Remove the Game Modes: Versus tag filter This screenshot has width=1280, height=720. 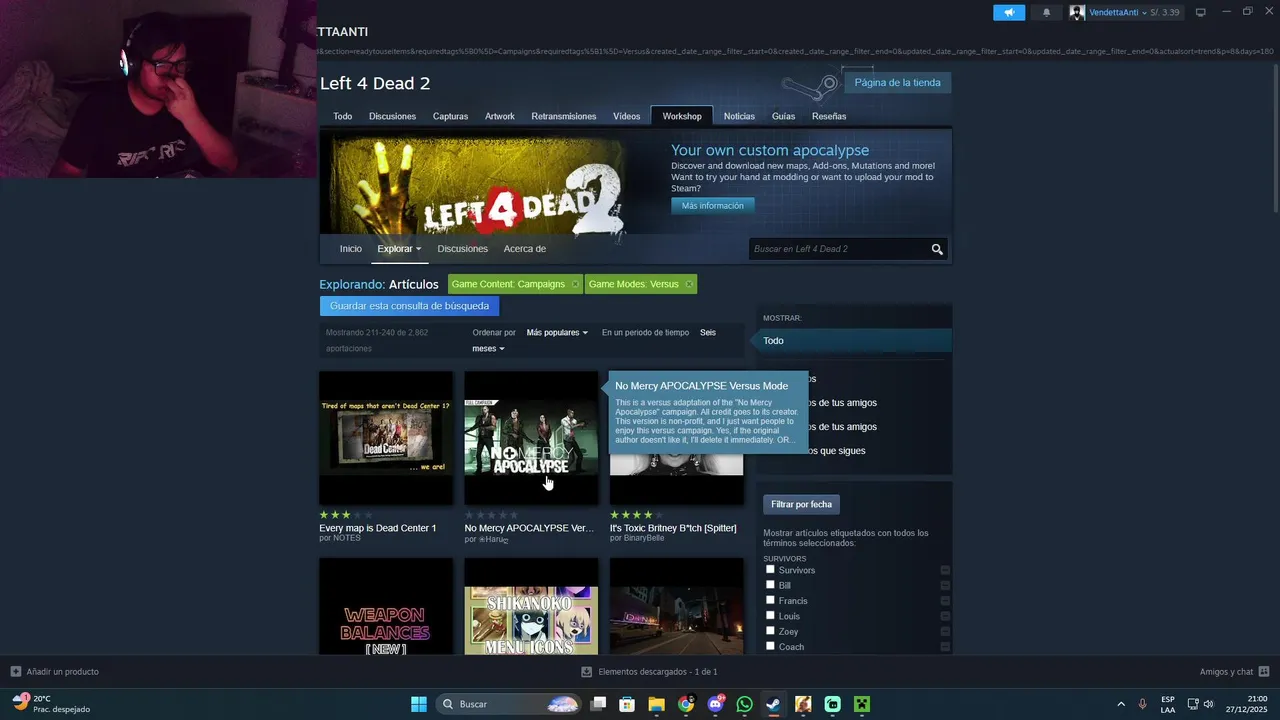click(x=689, y=284)
